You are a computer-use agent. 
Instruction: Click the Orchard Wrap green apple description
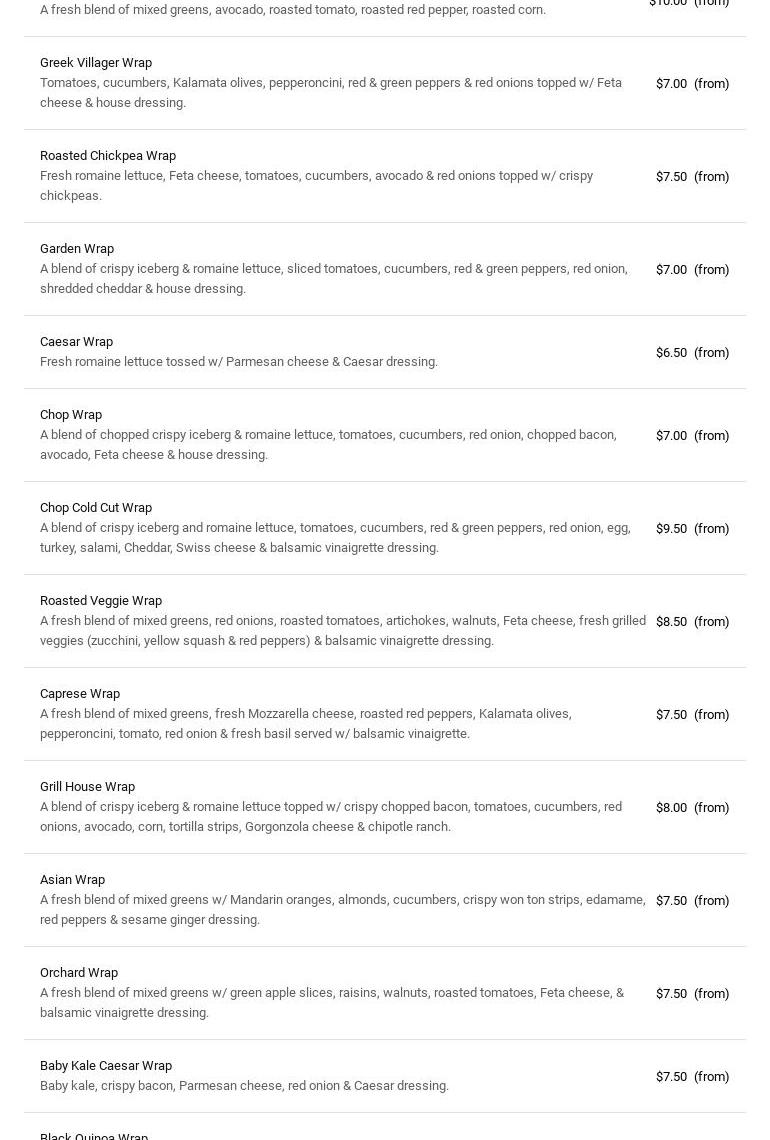(x=331, y=1003)
